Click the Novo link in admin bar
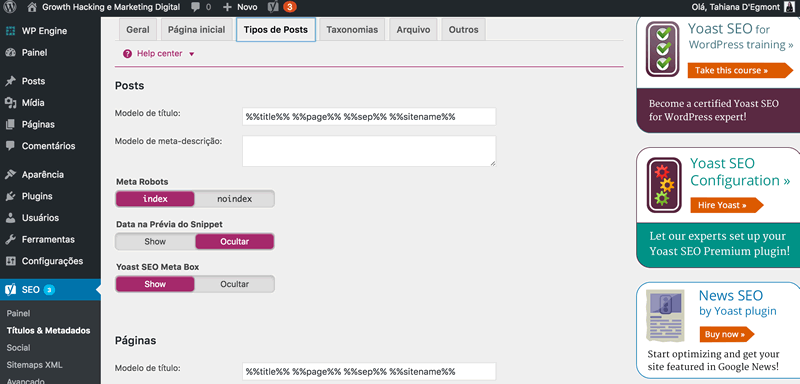Screen dimensions: 800x384 coord(247,7)
